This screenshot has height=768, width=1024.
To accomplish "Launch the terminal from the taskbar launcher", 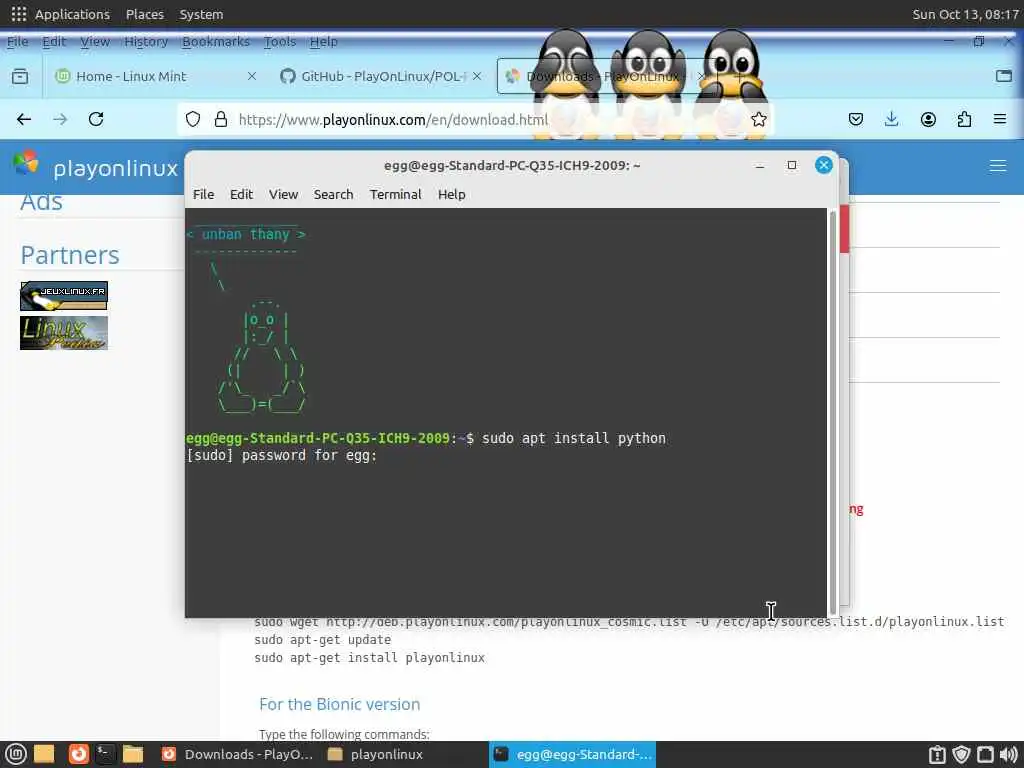I will 105,754.
